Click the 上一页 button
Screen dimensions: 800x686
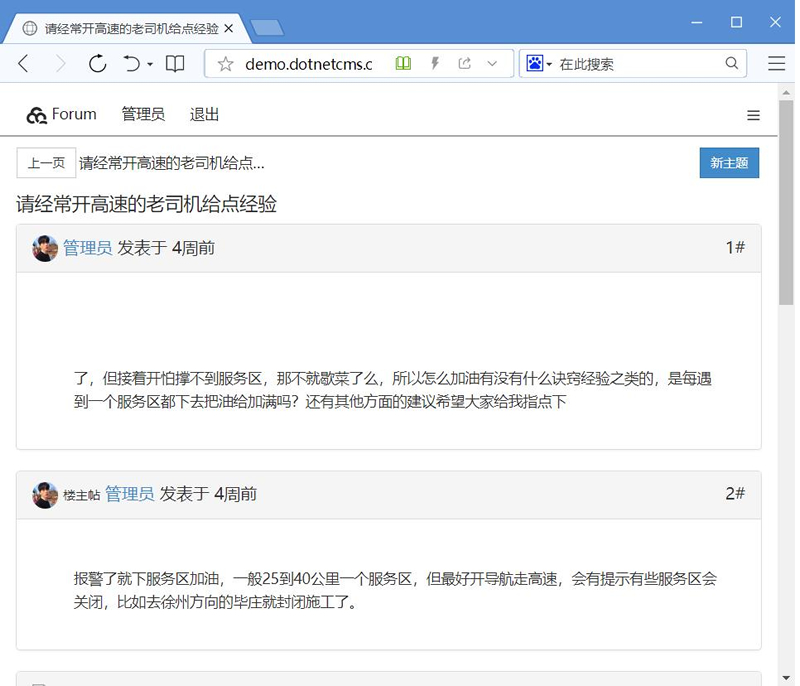[x=45, y=162]
